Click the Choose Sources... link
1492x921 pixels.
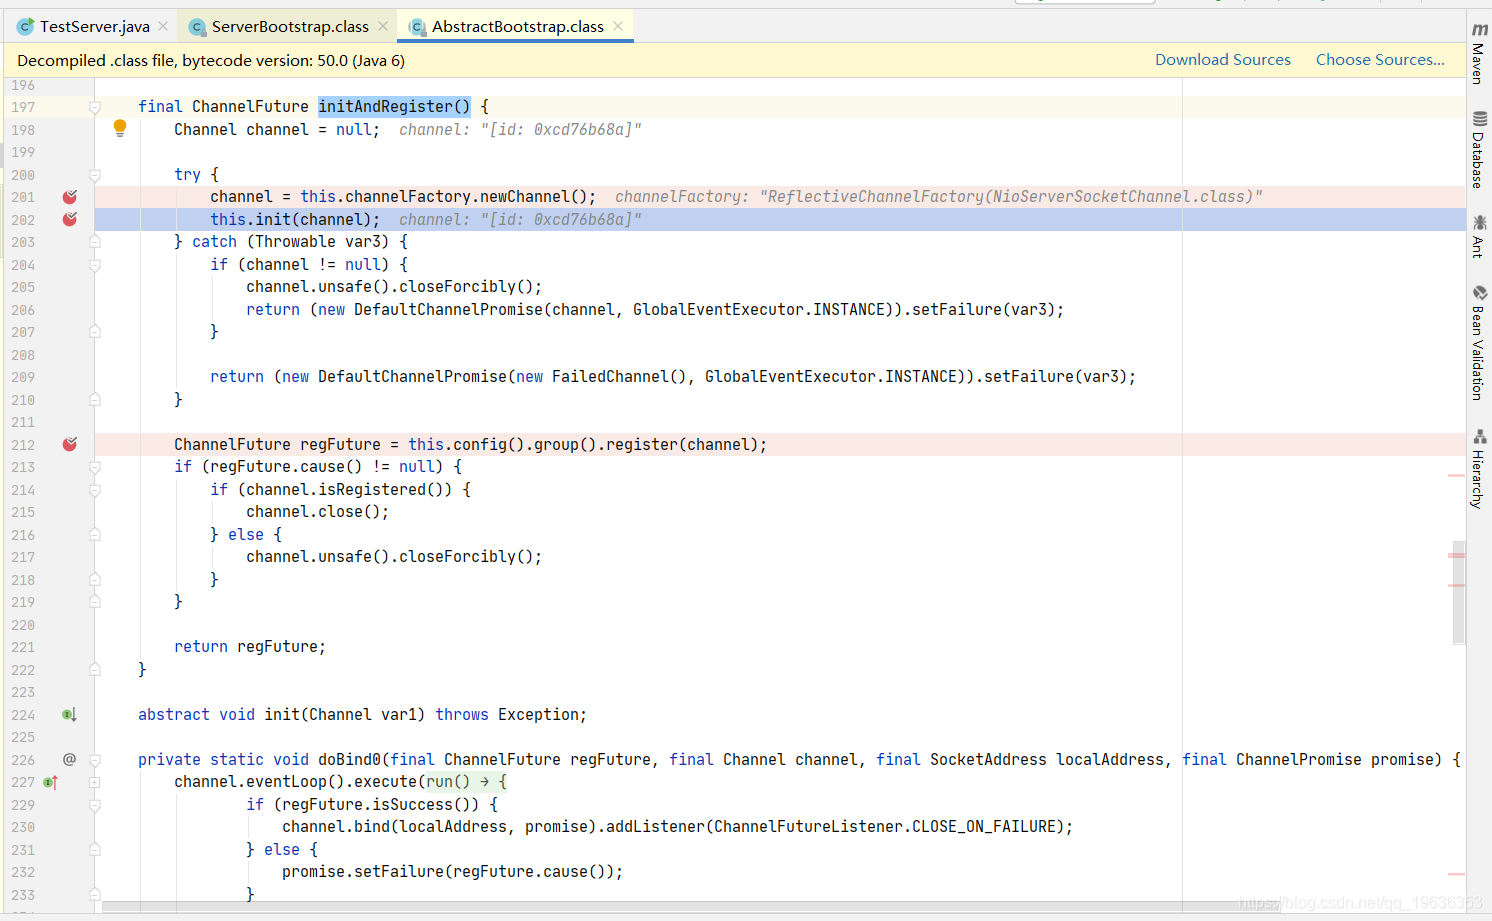1380,60
